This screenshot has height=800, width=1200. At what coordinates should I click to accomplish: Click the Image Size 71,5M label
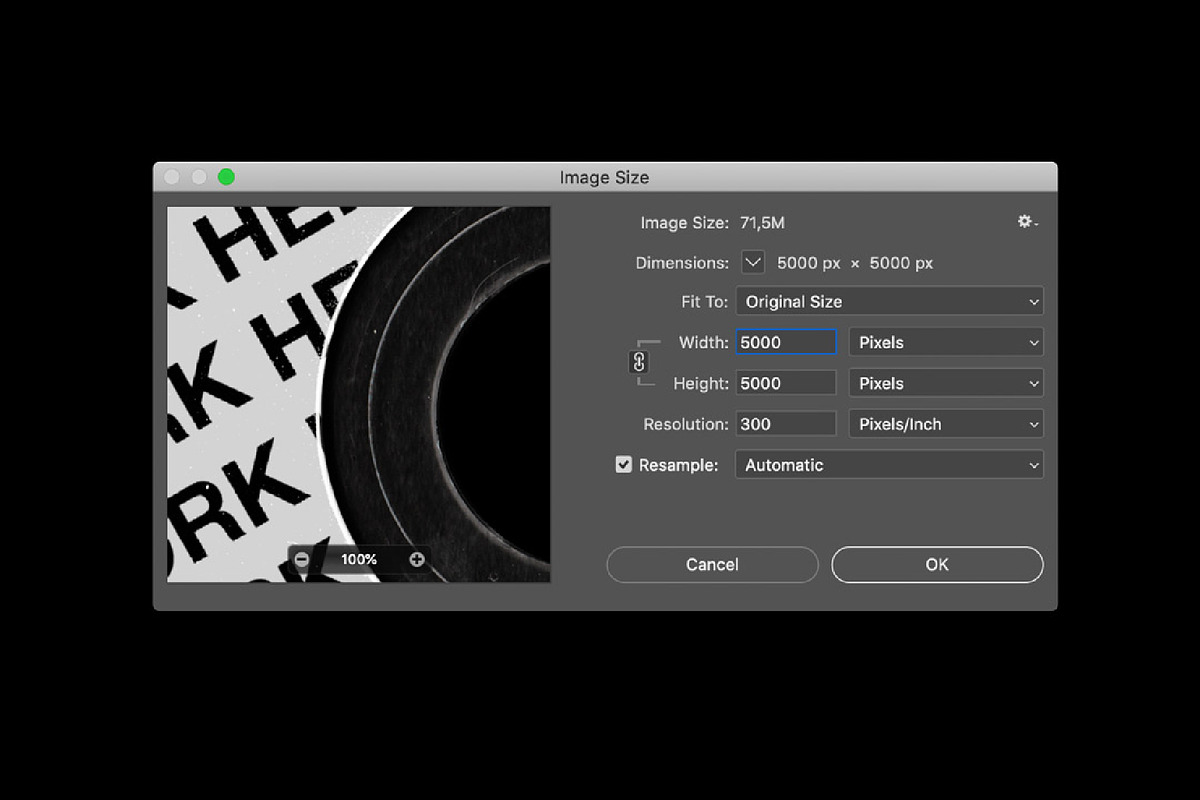point(762,222)
